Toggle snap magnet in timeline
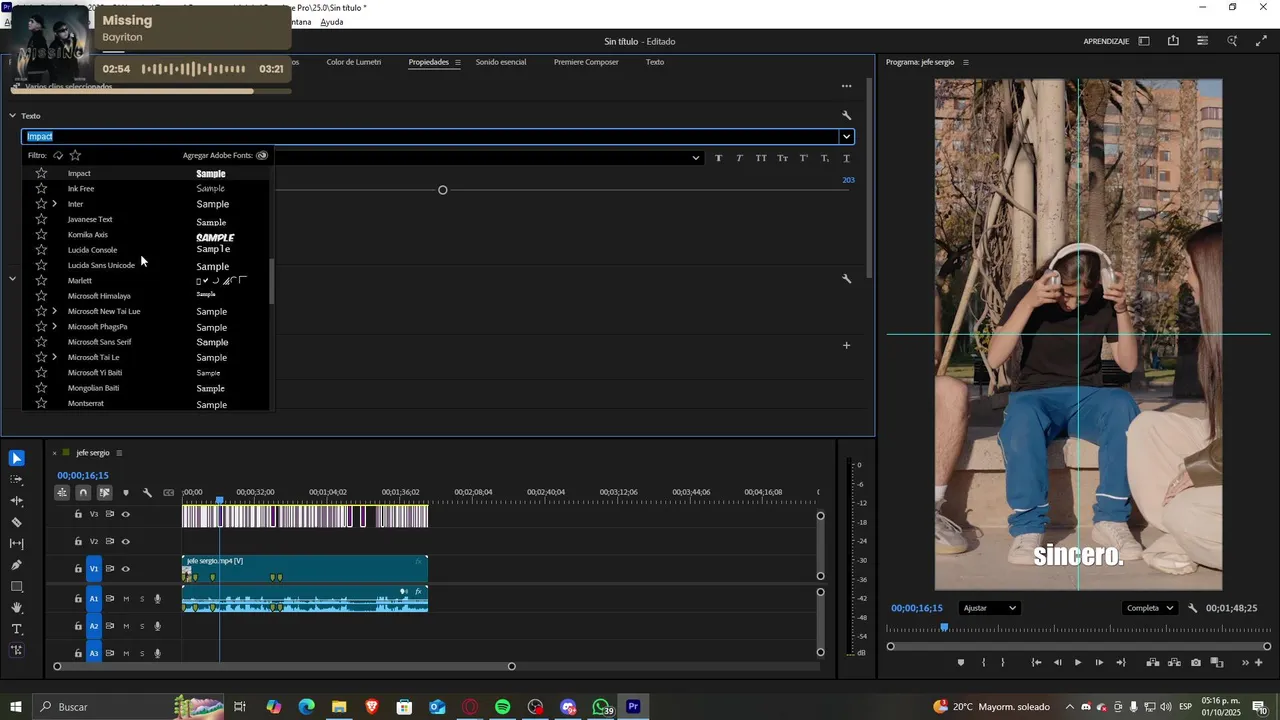The height and width of the screenshot is (720, 1280). [83, 492]
